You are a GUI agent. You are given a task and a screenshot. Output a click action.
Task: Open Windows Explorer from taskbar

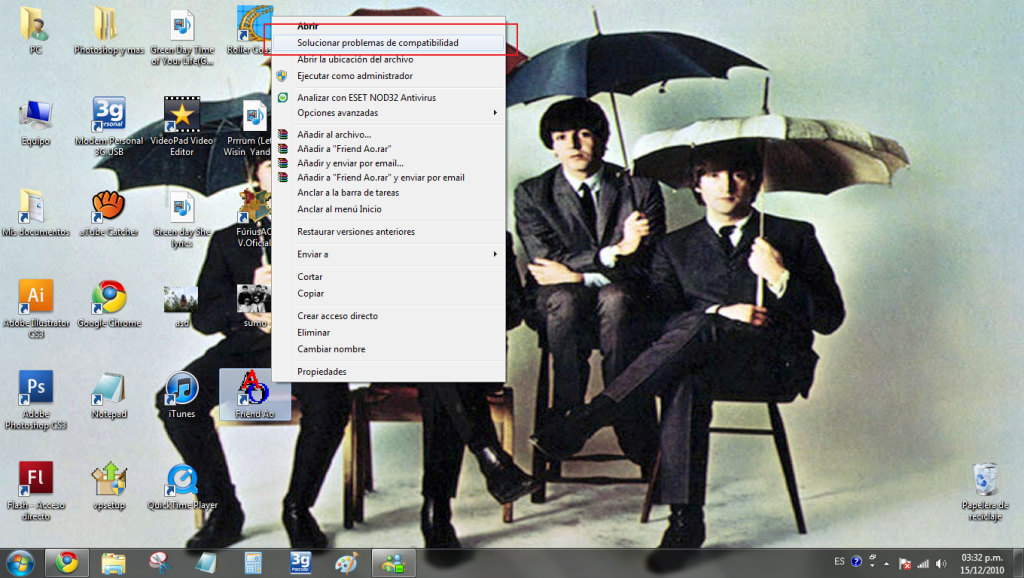click(113, 562)
